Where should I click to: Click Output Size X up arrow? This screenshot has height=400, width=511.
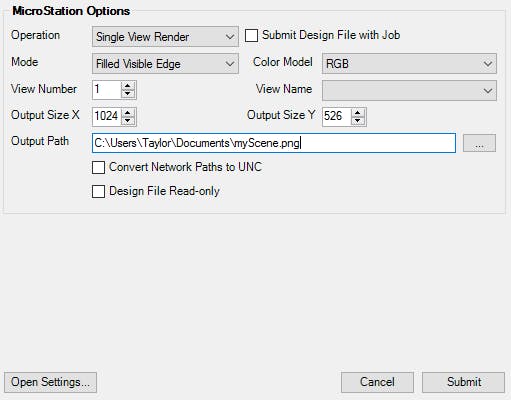click(x=128, y=112)
